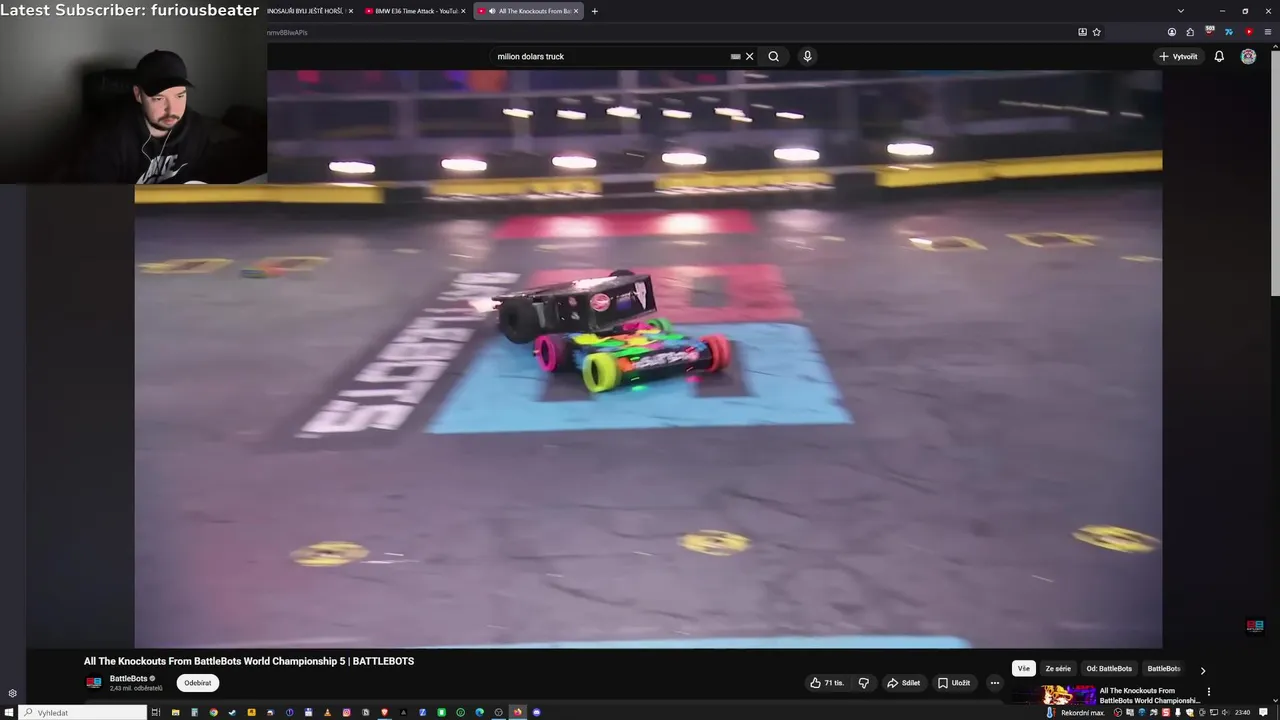Open more actions three-dot menu under video
This screenshot has height=720, width=1280.
click(994, 683)
